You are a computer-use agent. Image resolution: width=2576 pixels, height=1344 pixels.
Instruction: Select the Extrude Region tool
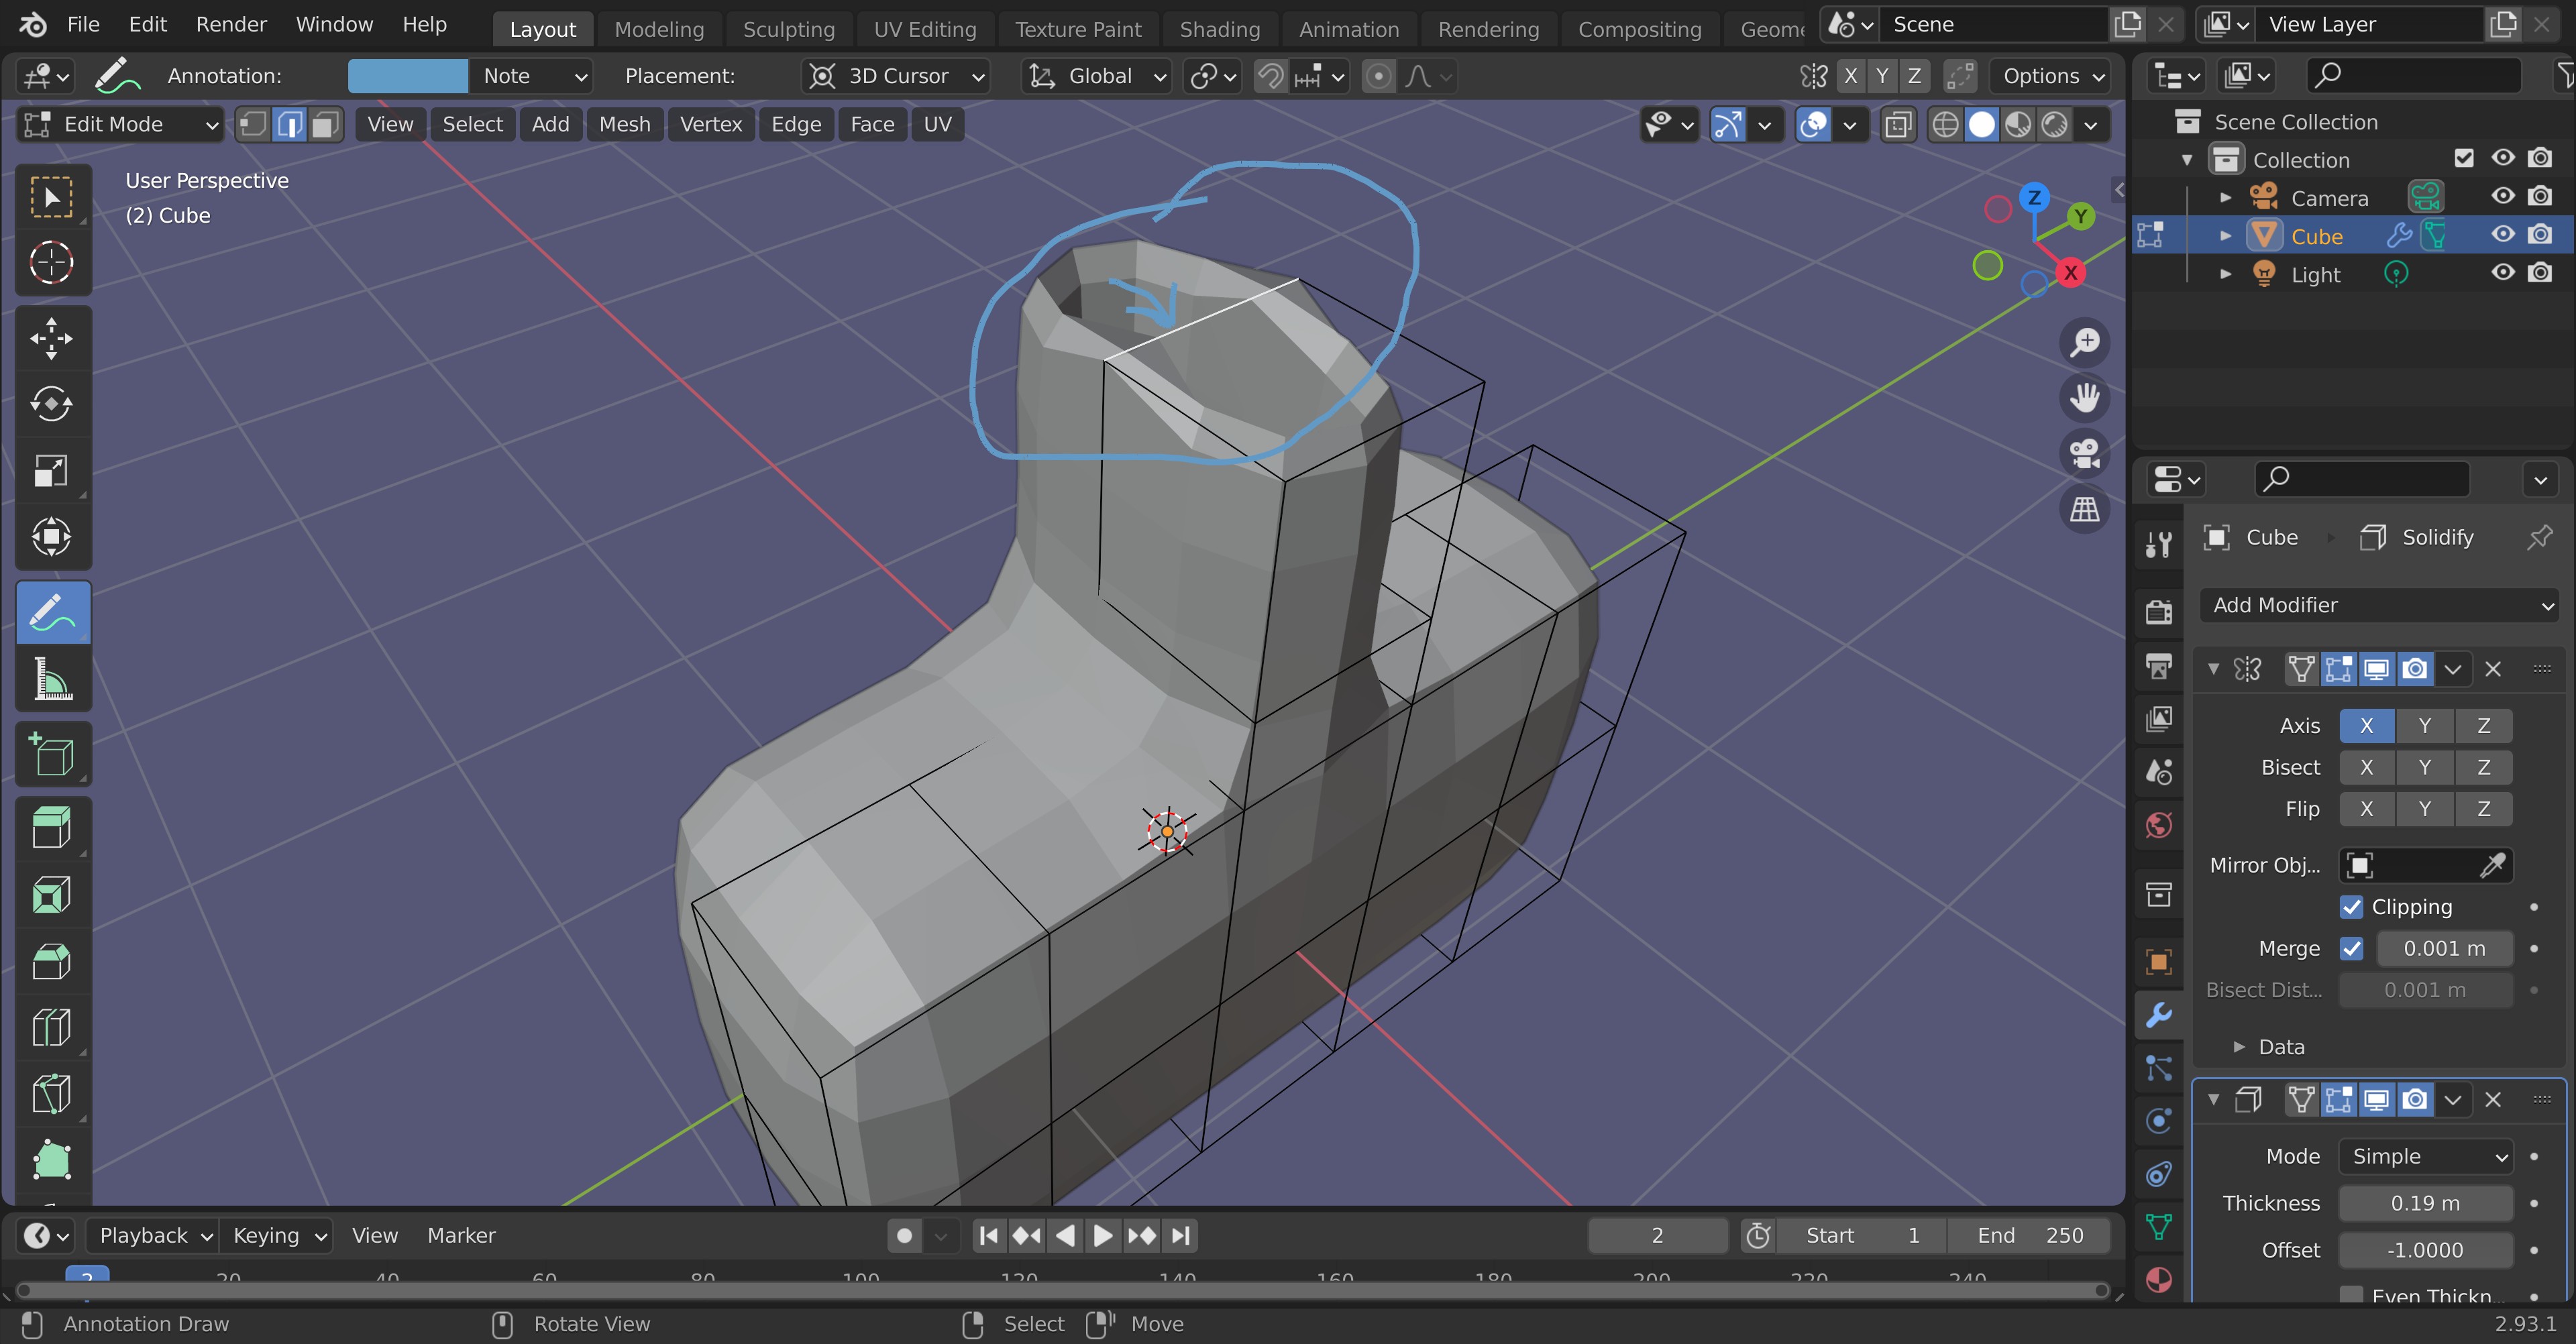point(52,828)
